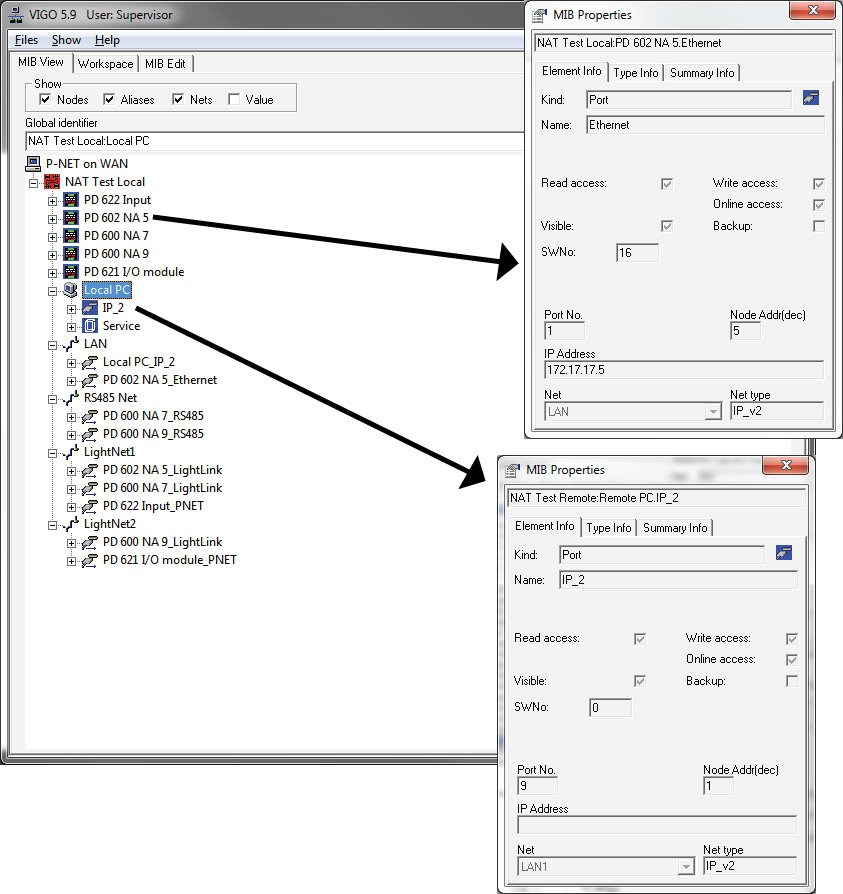Image resolution: width=843 pixels, height=894 pixels.
Task: Expand the PD 622 Input node
Action: (x=52, y=201)
